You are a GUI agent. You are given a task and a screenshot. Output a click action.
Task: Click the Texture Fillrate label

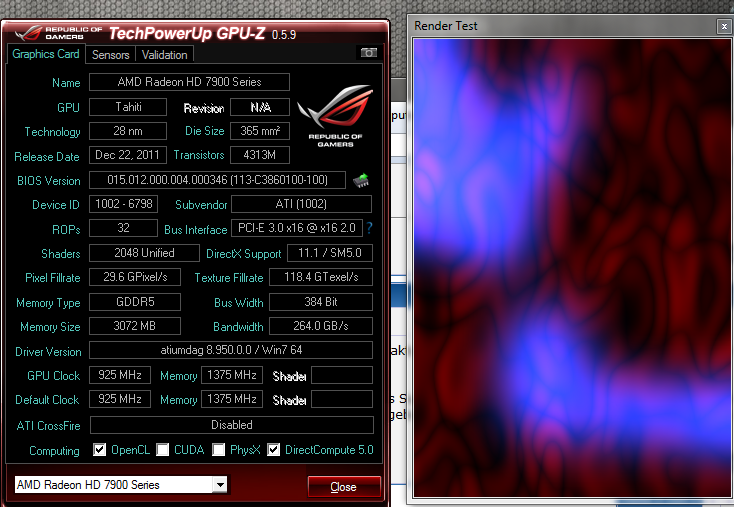229,278
